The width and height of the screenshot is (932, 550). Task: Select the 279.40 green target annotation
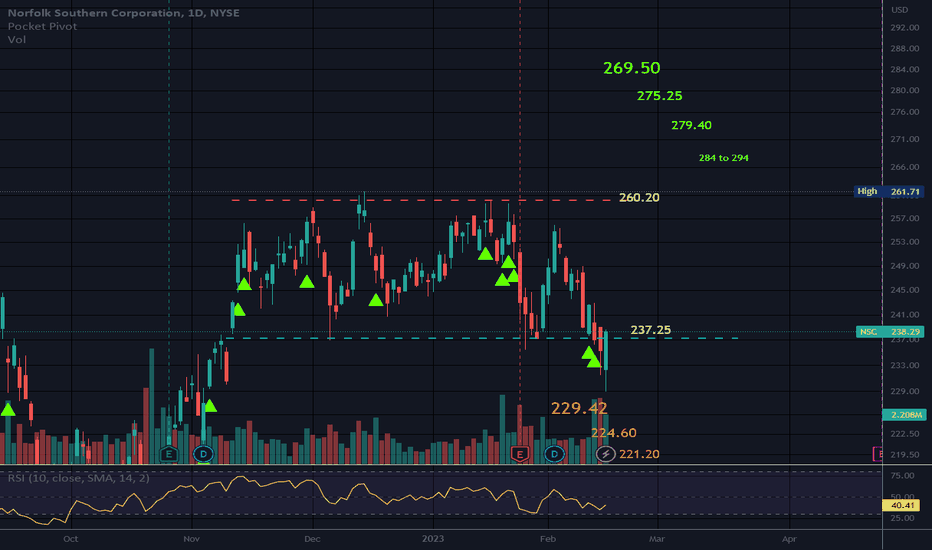[691, 125]
